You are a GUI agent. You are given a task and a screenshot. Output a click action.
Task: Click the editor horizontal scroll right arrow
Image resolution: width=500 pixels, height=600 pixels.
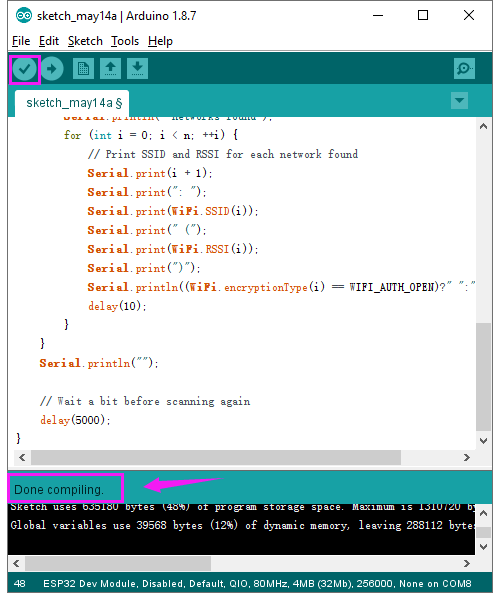pos(467,458)
